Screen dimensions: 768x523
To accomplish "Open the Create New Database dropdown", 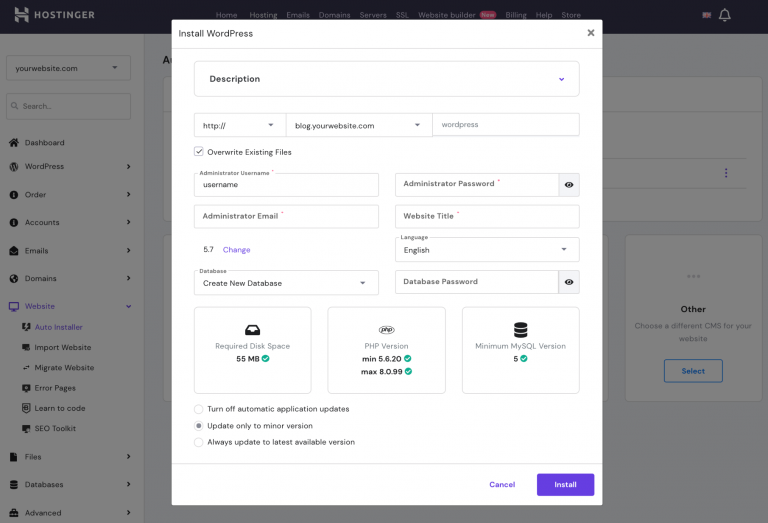I will [x=286, y=283].
